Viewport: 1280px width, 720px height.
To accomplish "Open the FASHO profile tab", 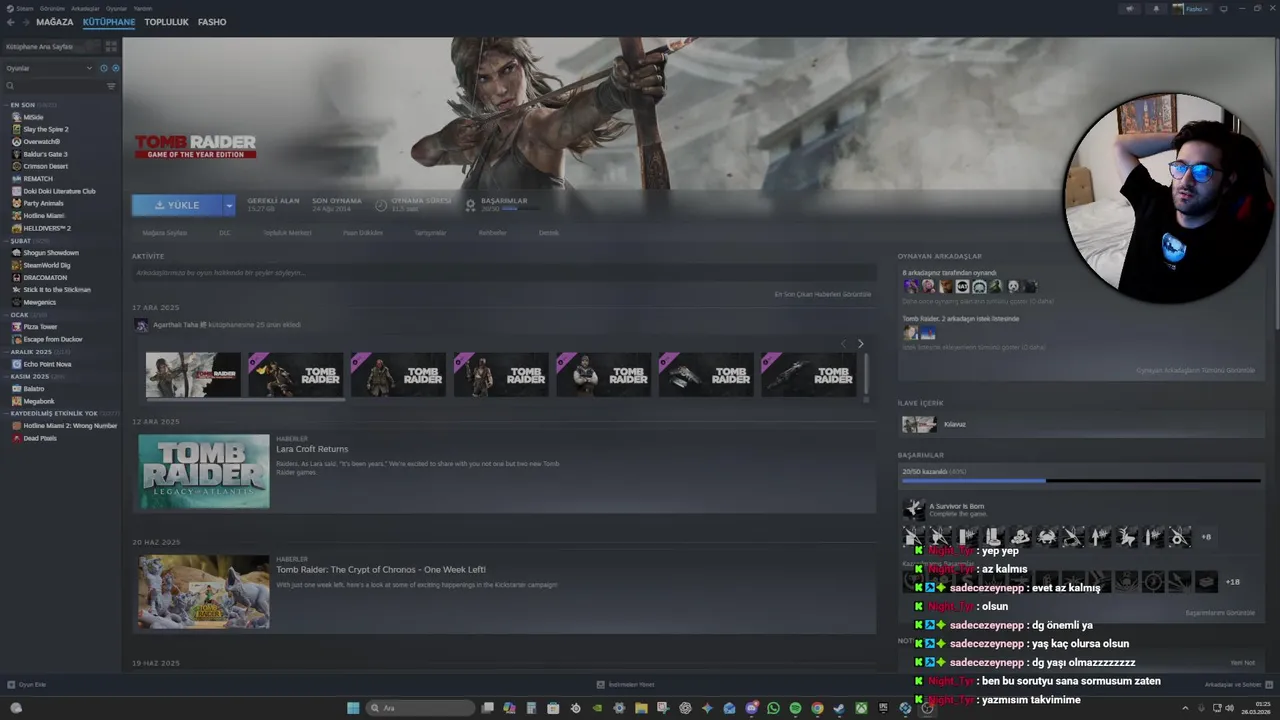I will click(x=212, y=22).
